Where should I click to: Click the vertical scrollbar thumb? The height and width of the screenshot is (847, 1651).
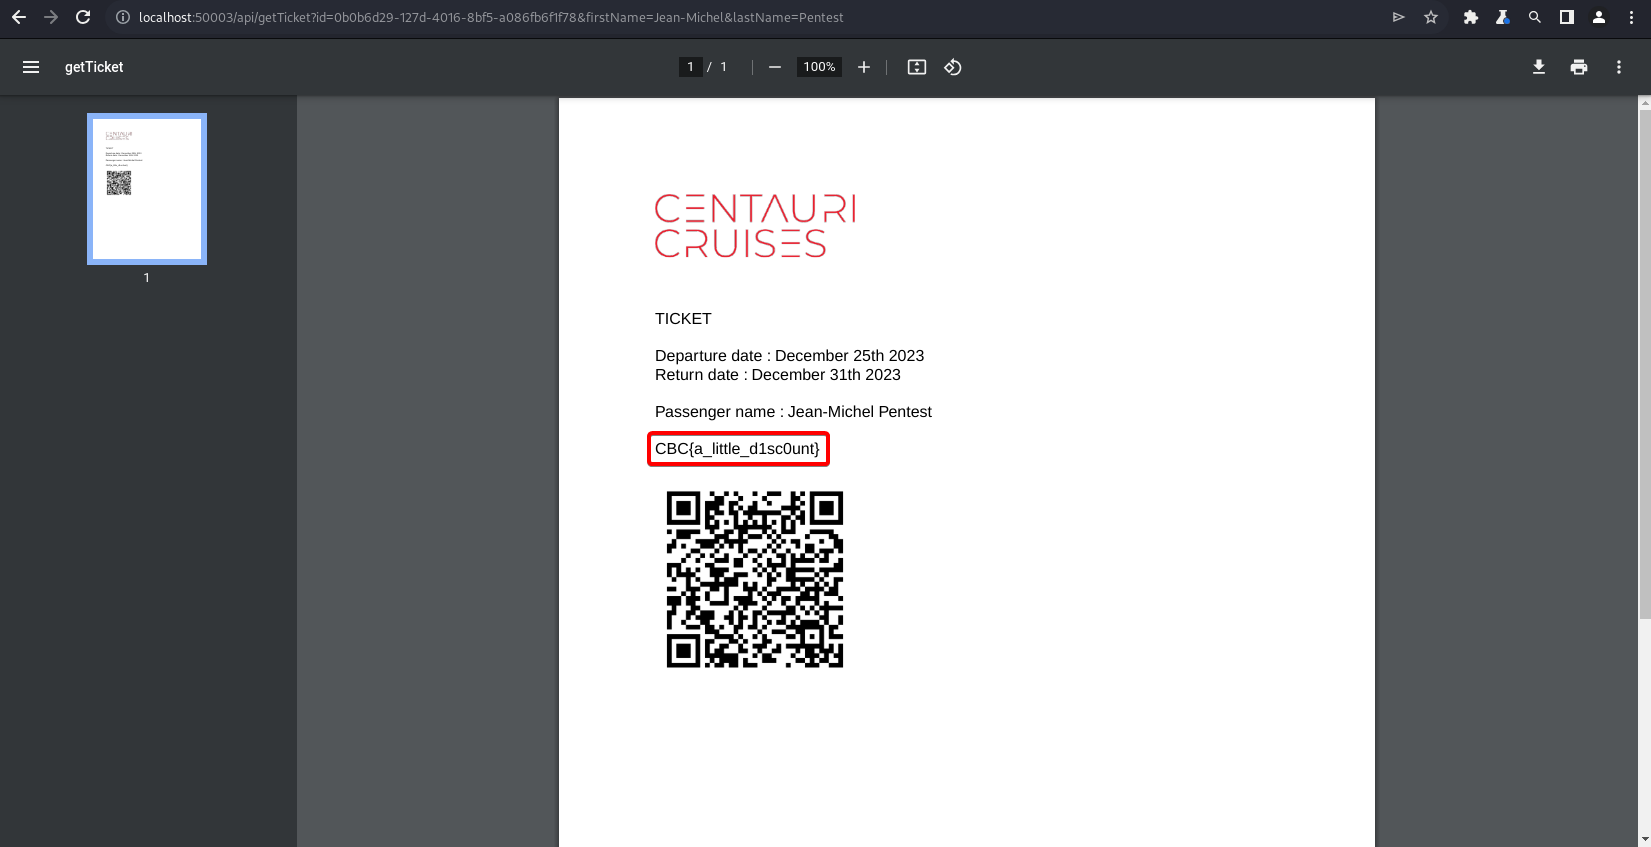tap(1644, 364)
